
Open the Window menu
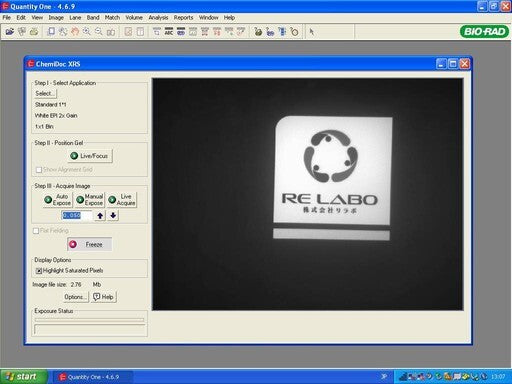(x=209, y=17)
